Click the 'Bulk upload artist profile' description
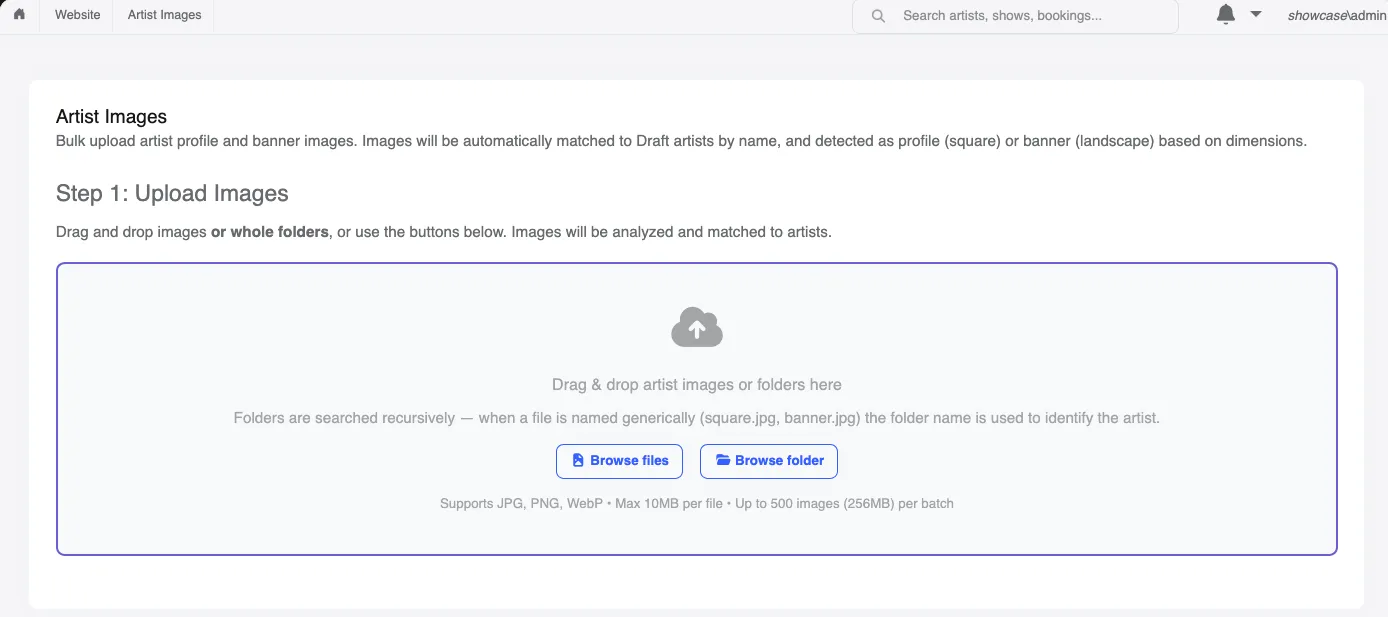Viewport: 1388px width, 617px height. (681, 141)
